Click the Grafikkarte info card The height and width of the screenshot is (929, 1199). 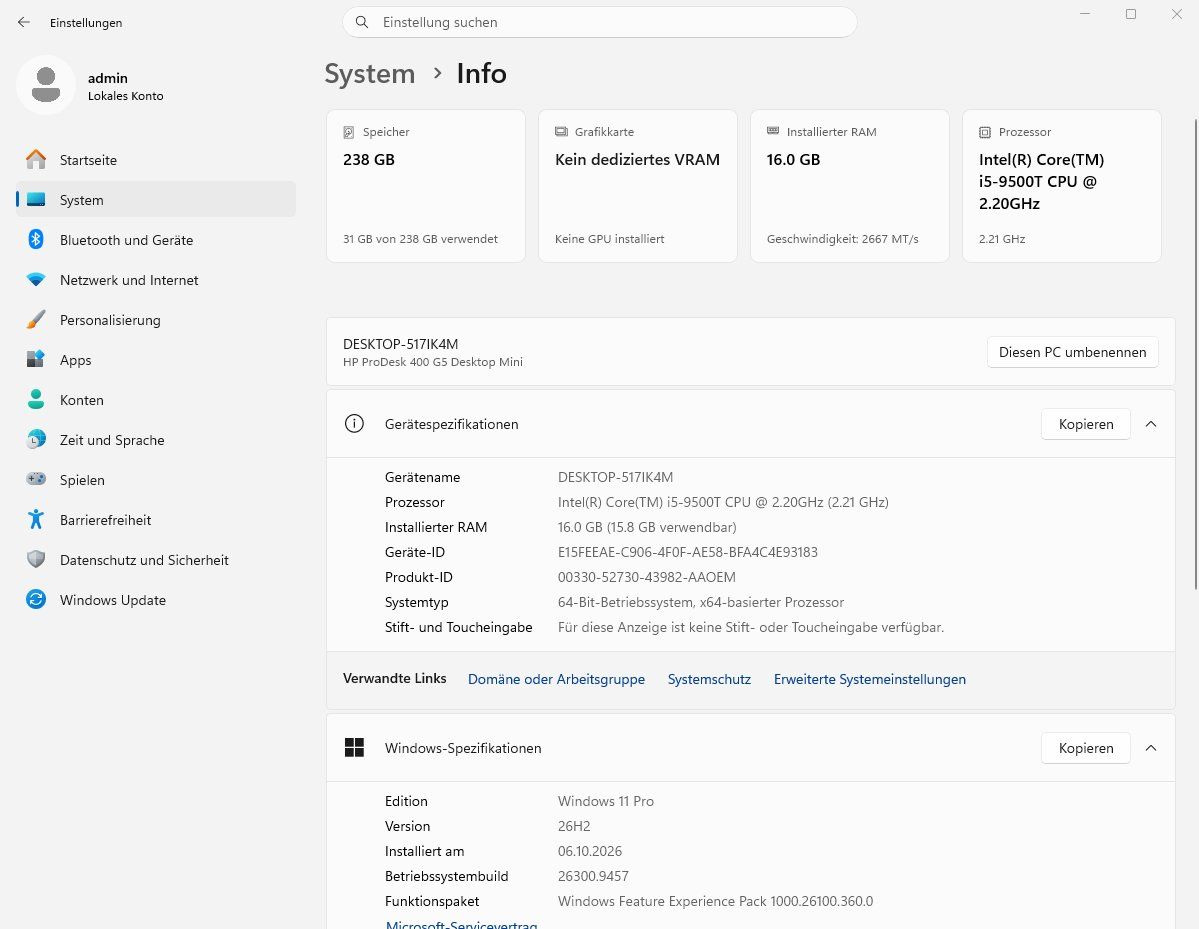pos(638,186)
